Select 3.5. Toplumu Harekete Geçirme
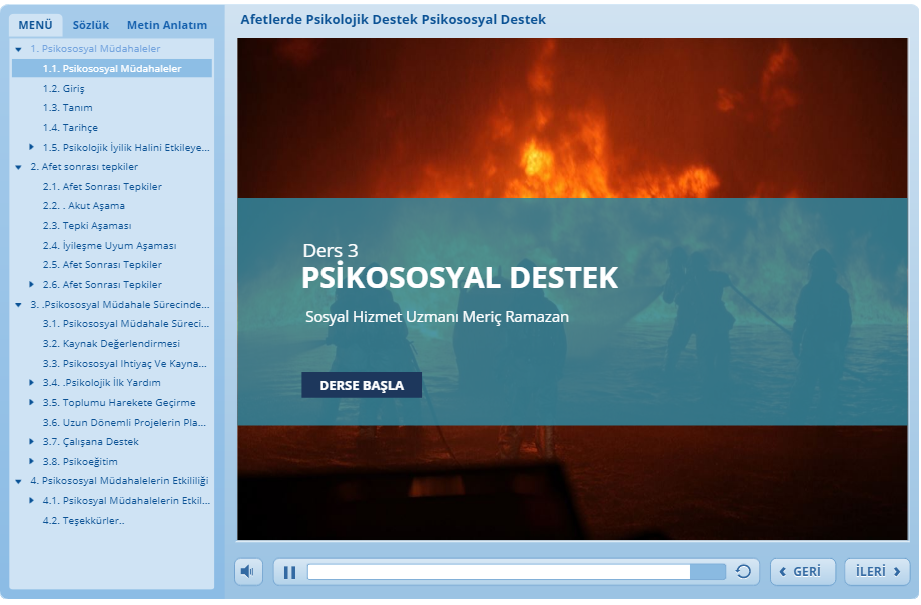This screenshot has width=921, height=605. pos(119,402)
